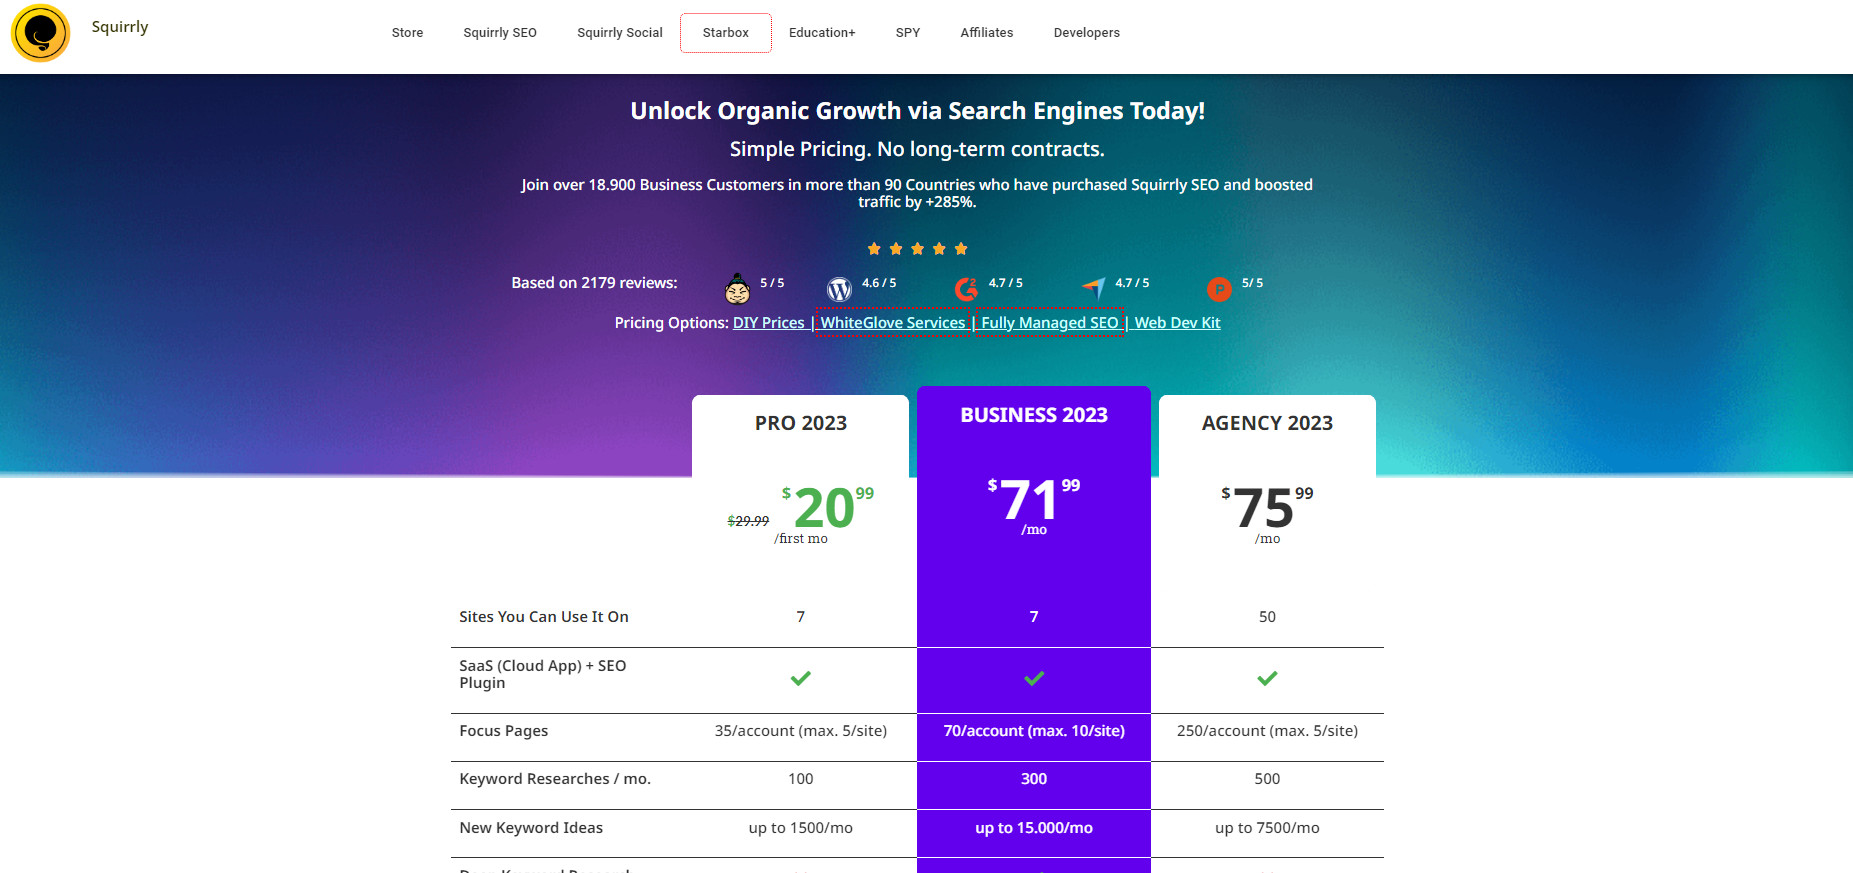
Task: Click the BUSINESS $71.99 price
Action: 1034,500
